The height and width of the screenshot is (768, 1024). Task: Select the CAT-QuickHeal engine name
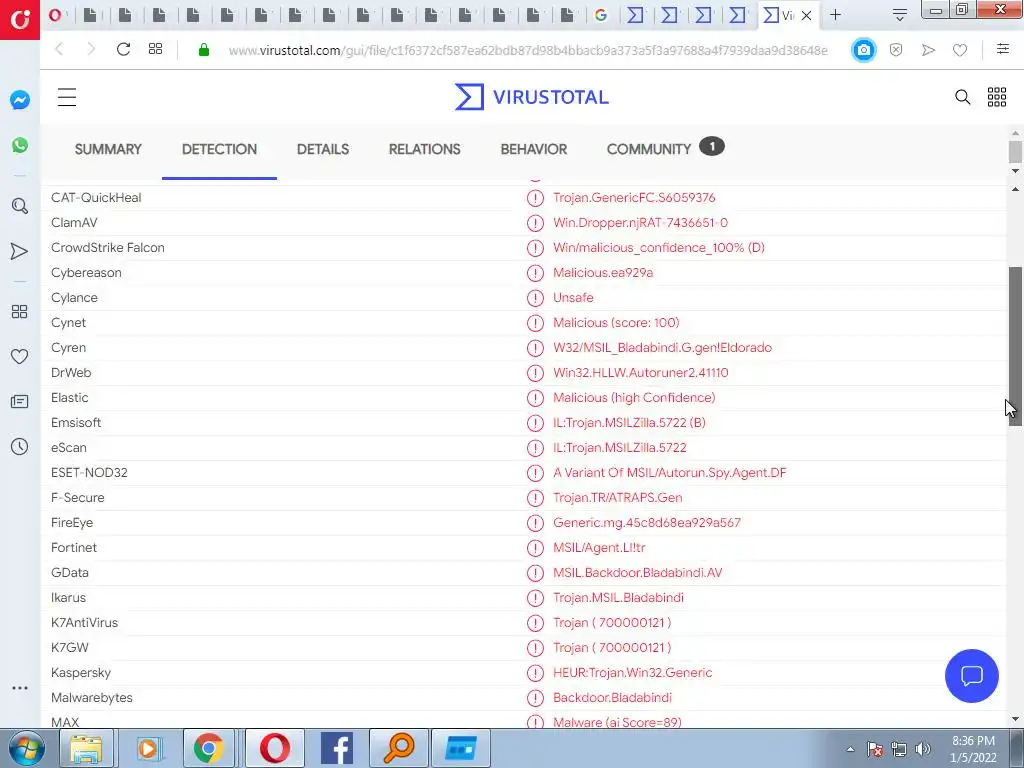(96, 198)
